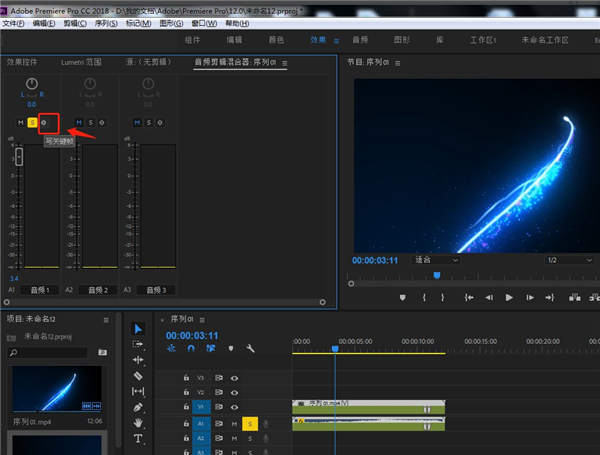
Task: Select the Hand tool
Action: click(138, 423)
